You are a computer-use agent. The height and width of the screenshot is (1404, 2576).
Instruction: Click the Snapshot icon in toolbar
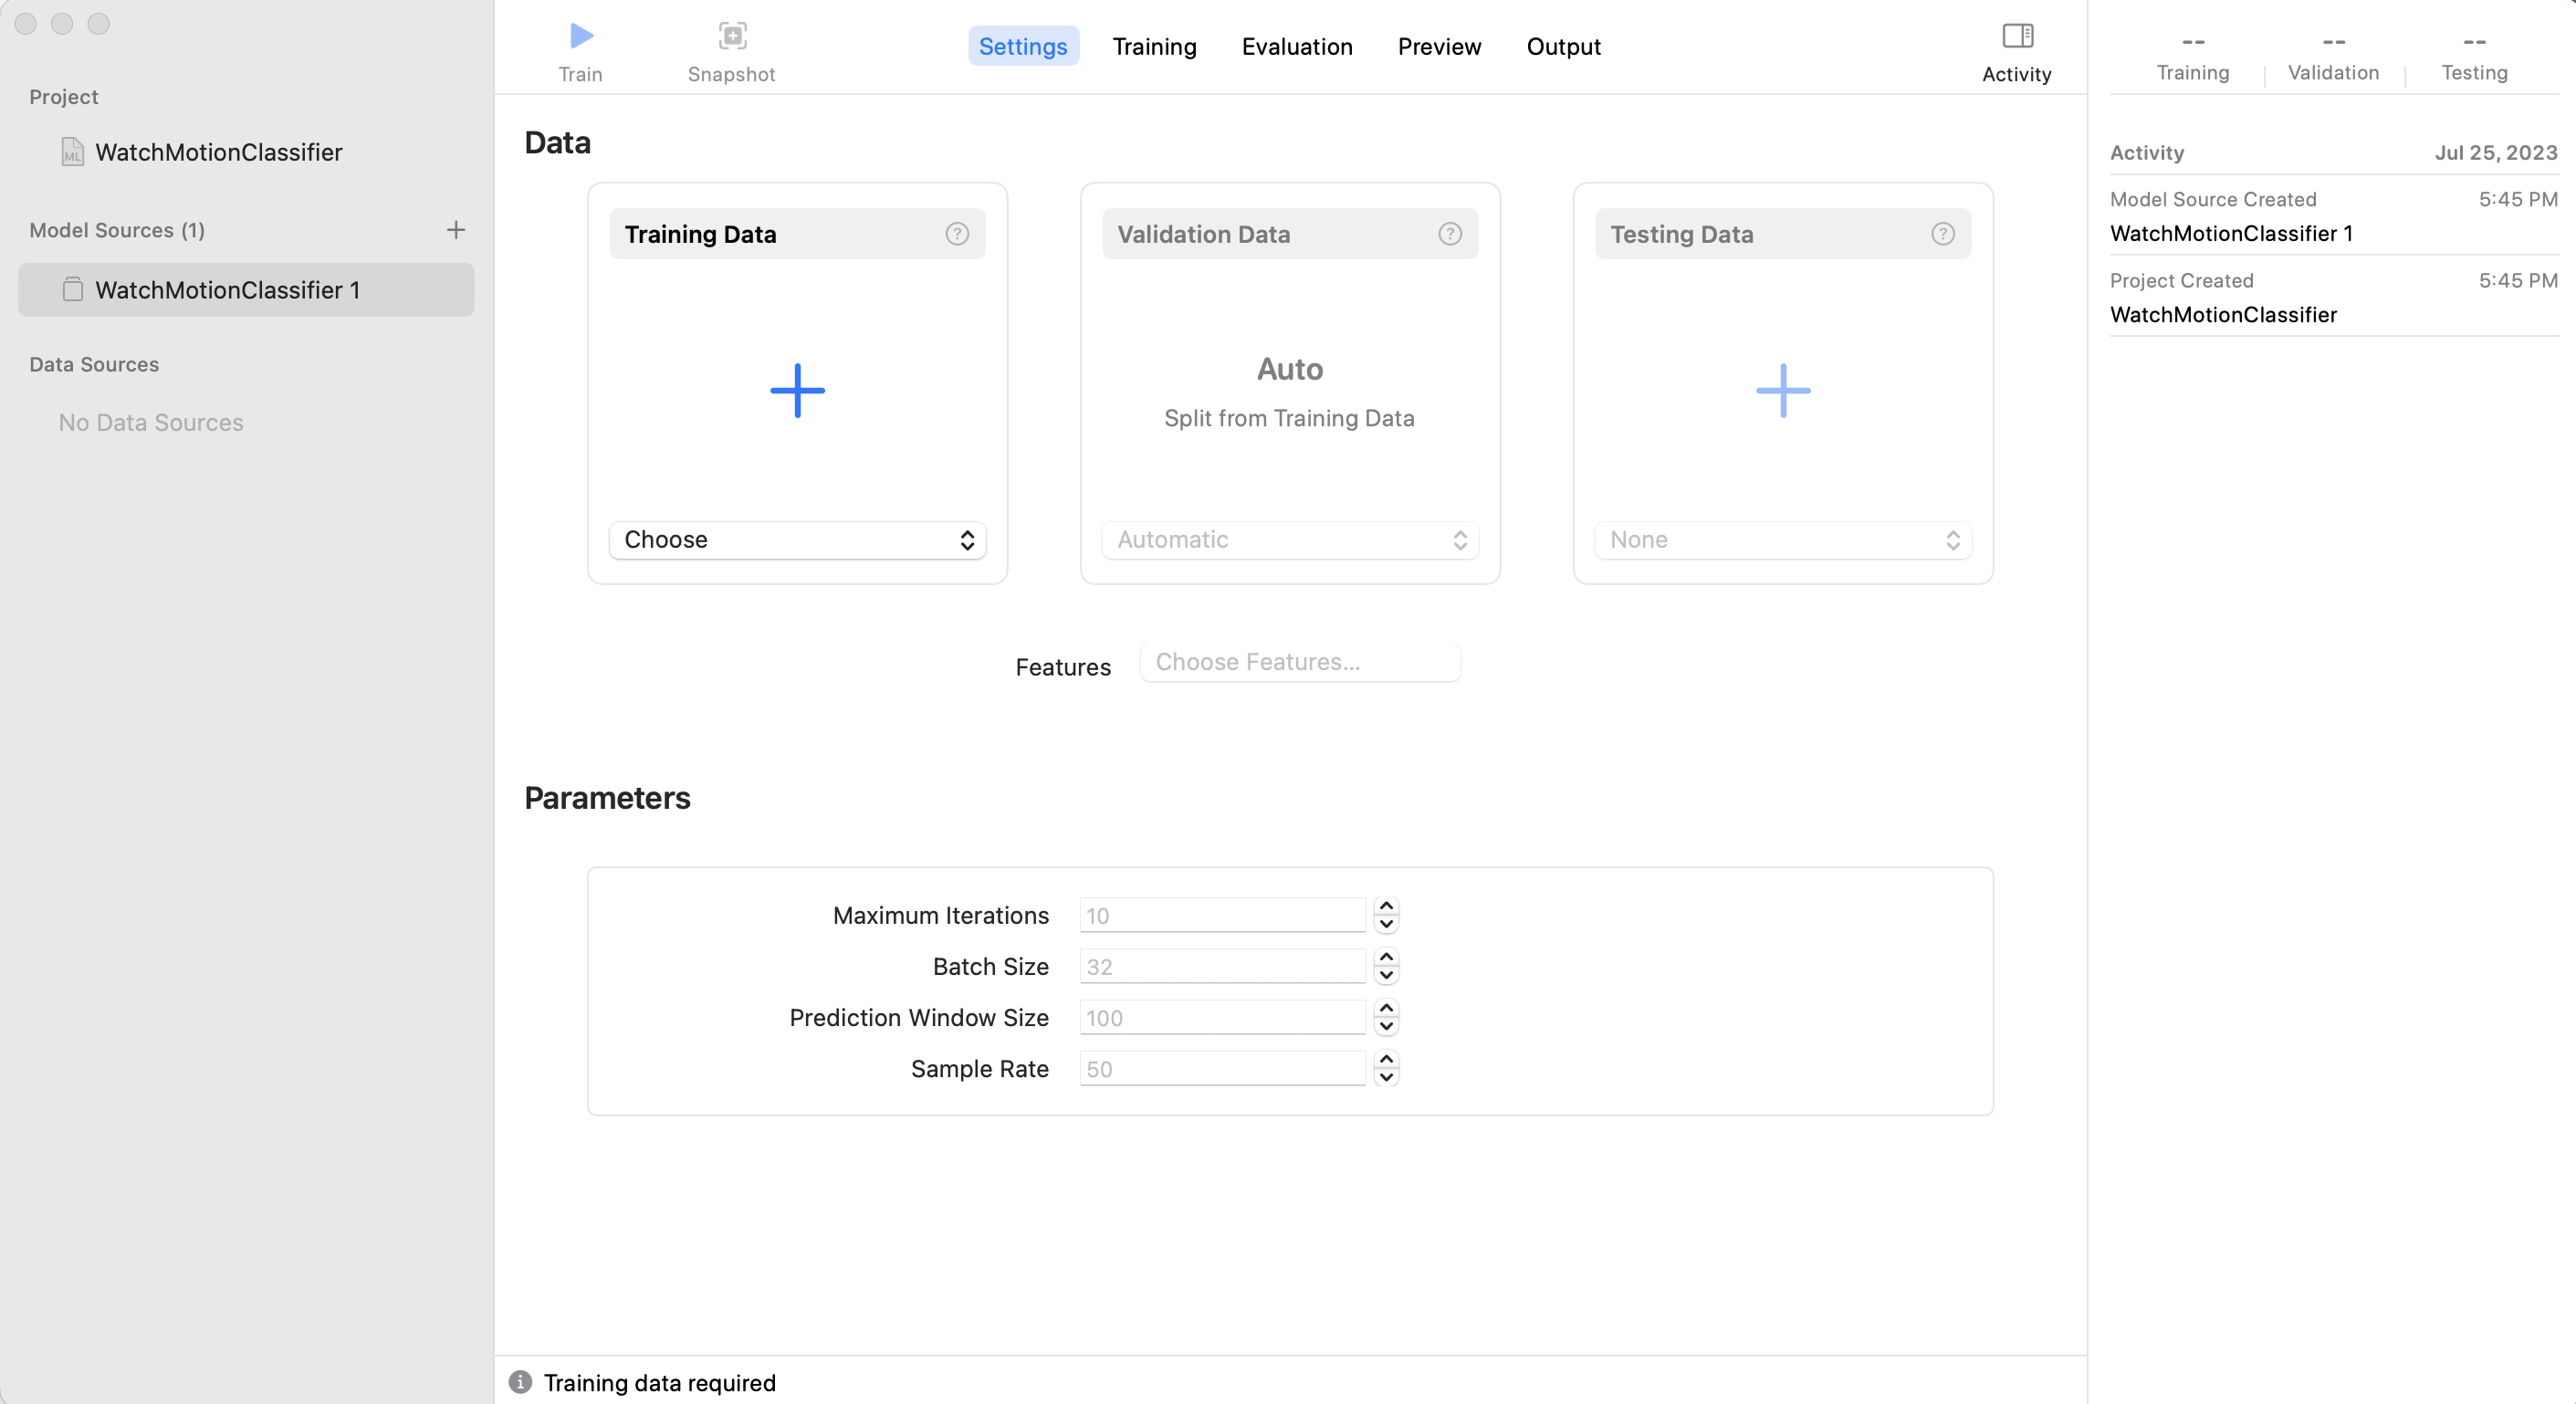tap(732, 37)
